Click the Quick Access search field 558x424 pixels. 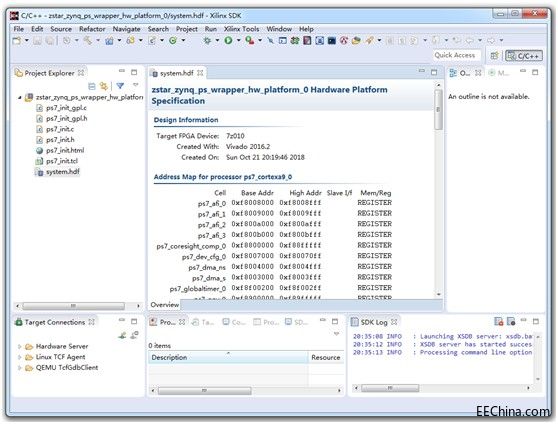[x=456, y=56]
